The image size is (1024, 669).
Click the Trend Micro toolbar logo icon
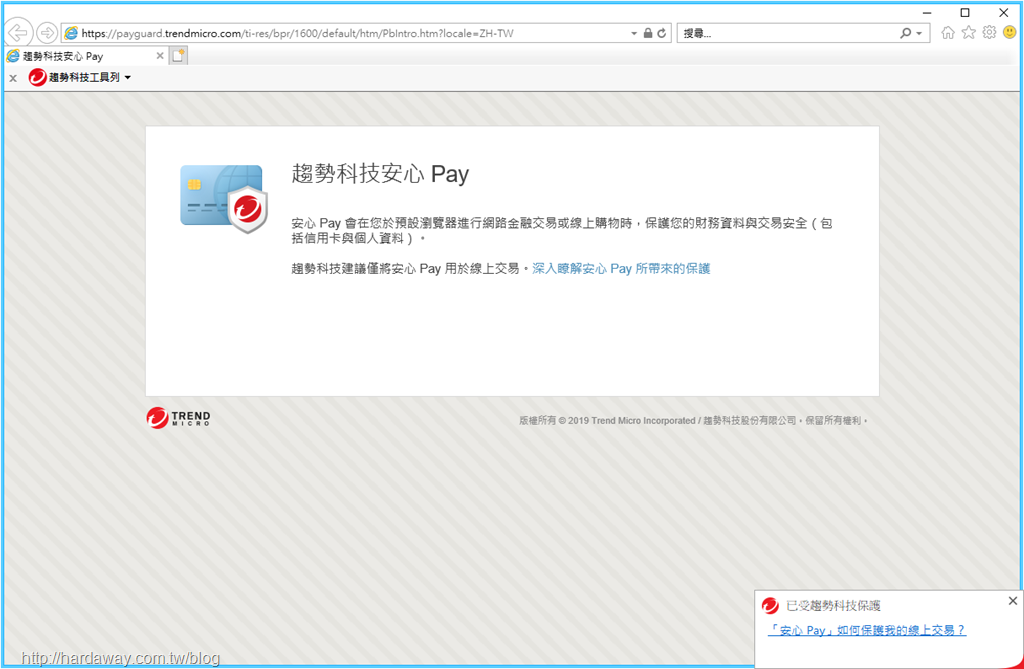click(x=37, y=77)
